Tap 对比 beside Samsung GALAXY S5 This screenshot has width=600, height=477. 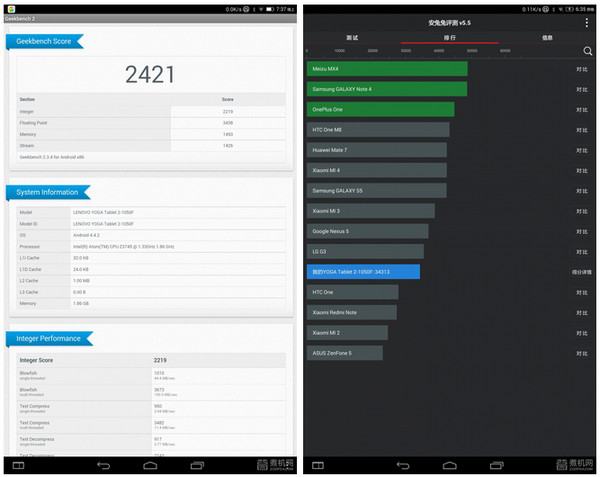582,191
